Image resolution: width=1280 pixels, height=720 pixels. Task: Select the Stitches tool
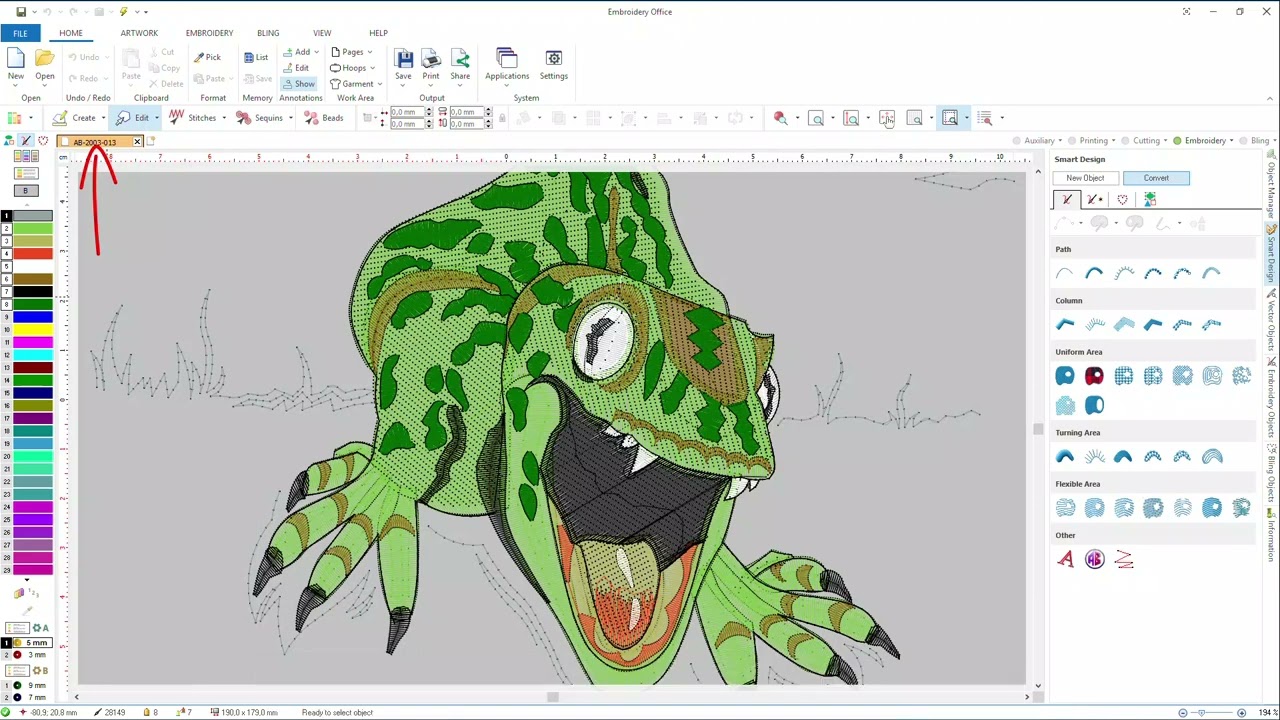193,118
